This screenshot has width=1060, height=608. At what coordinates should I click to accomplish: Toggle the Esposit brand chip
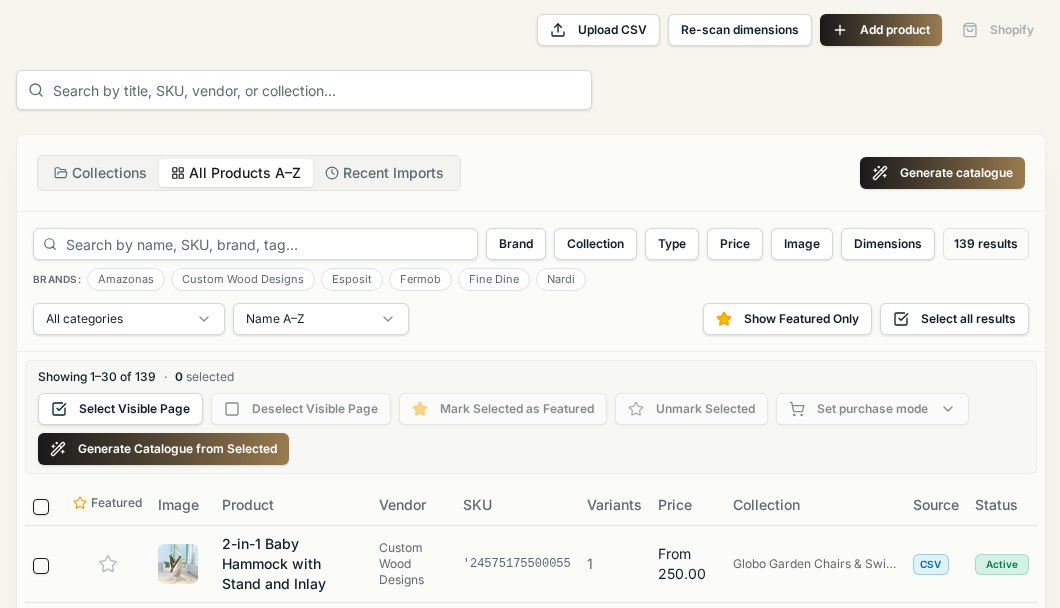click(x=352, y=279)
